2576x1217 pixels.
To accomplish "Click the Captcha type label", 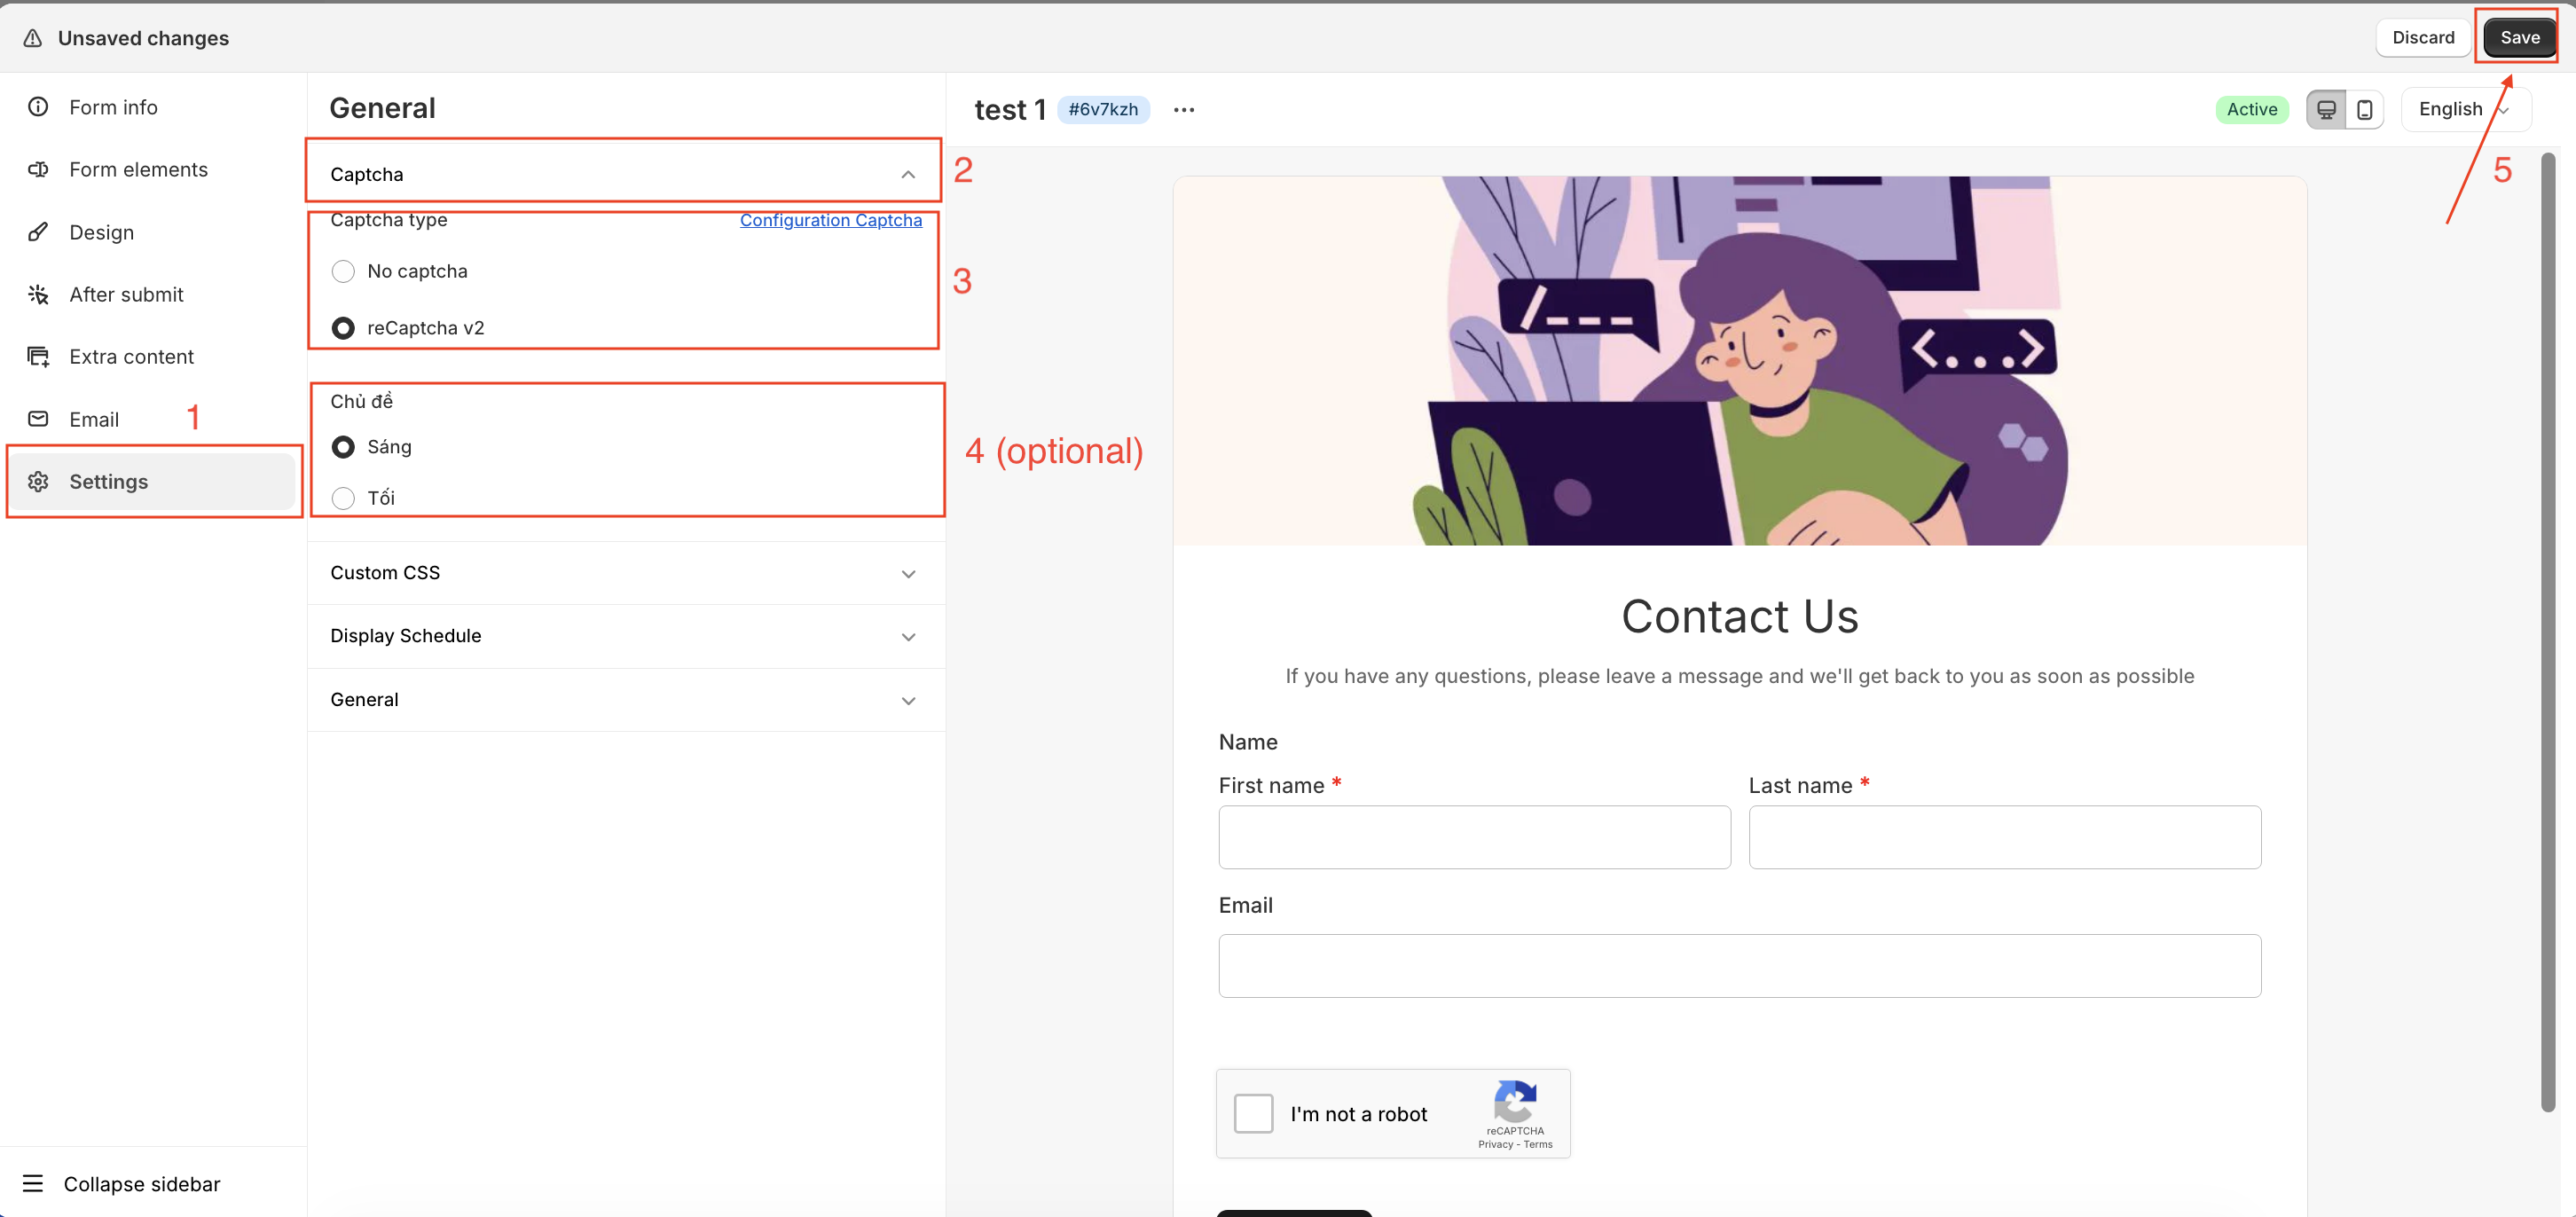I will (389, 220).
